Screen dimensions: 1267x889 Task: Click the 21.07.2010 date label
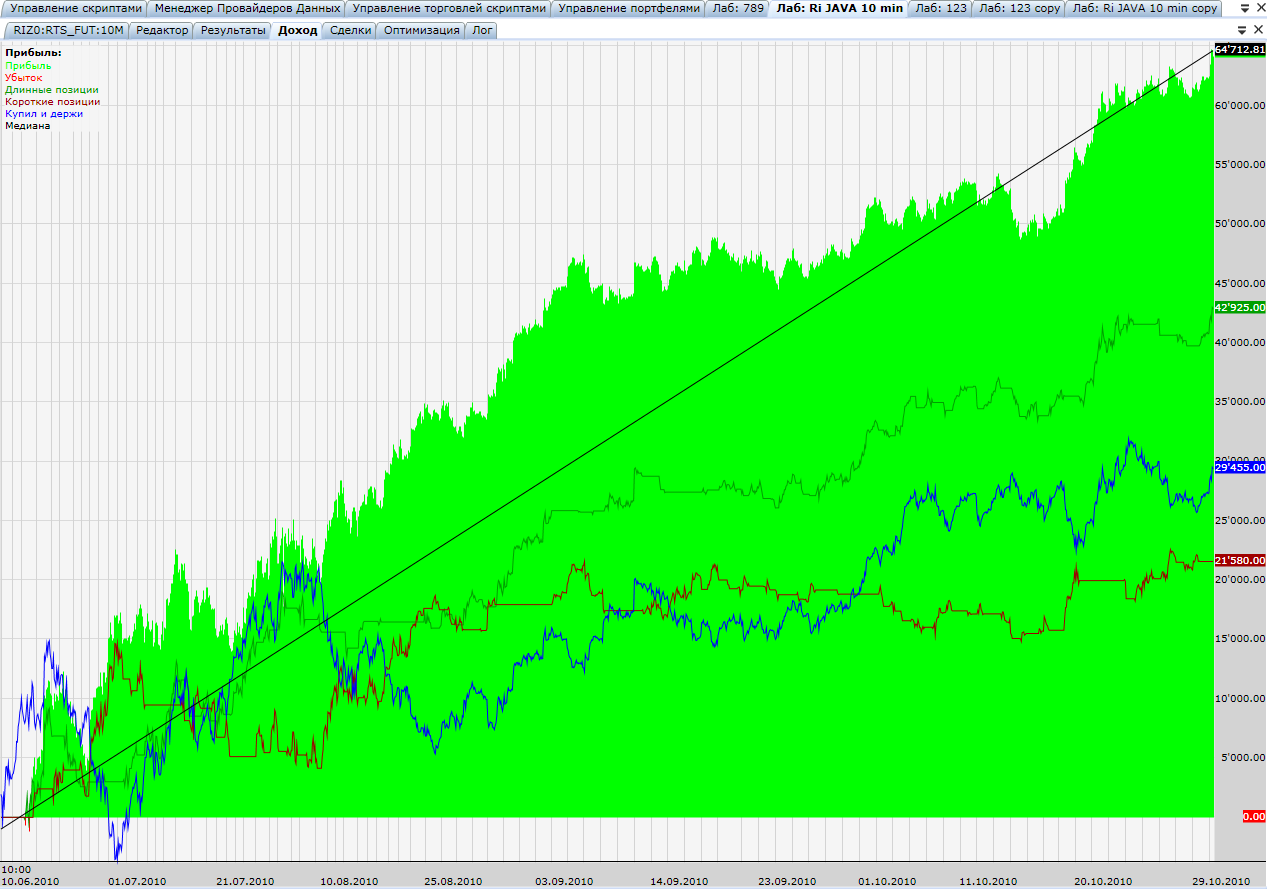pos(245,881)
